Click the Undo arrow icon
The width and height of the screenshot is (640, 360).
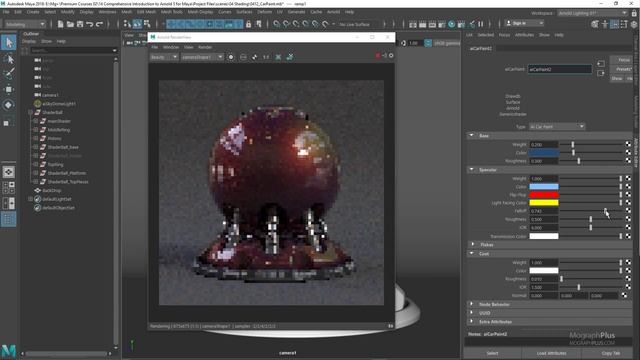tap(90, 24)
